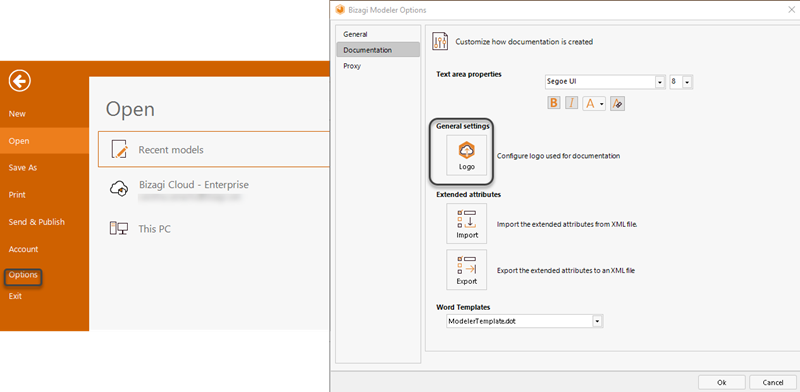Select the General options tab
This screenshot has width=800, height=392.
click(x=378, y=34)
